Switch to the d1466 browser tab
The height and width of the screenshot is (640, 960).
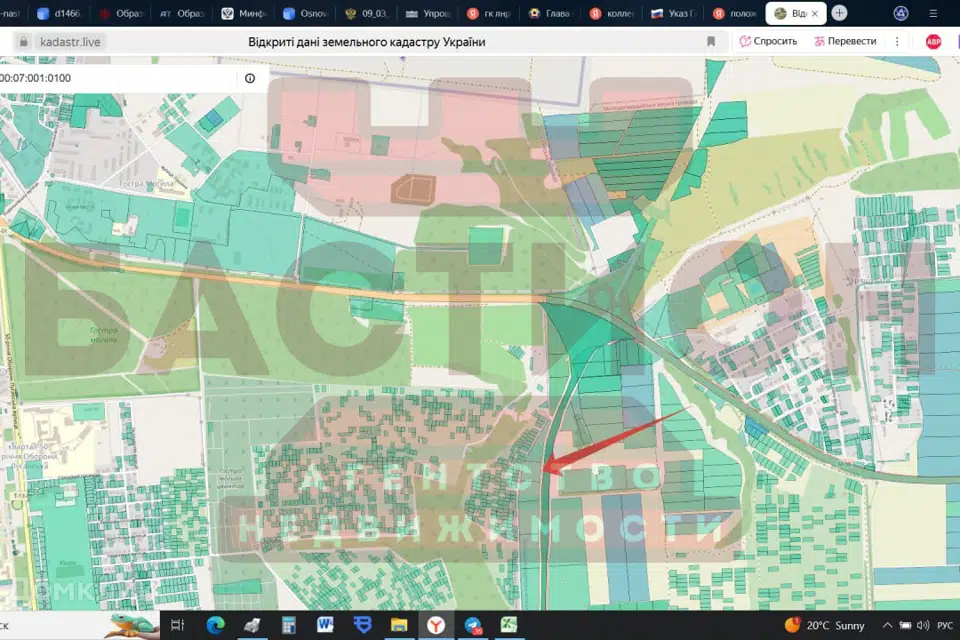click(x=59, y=13)
